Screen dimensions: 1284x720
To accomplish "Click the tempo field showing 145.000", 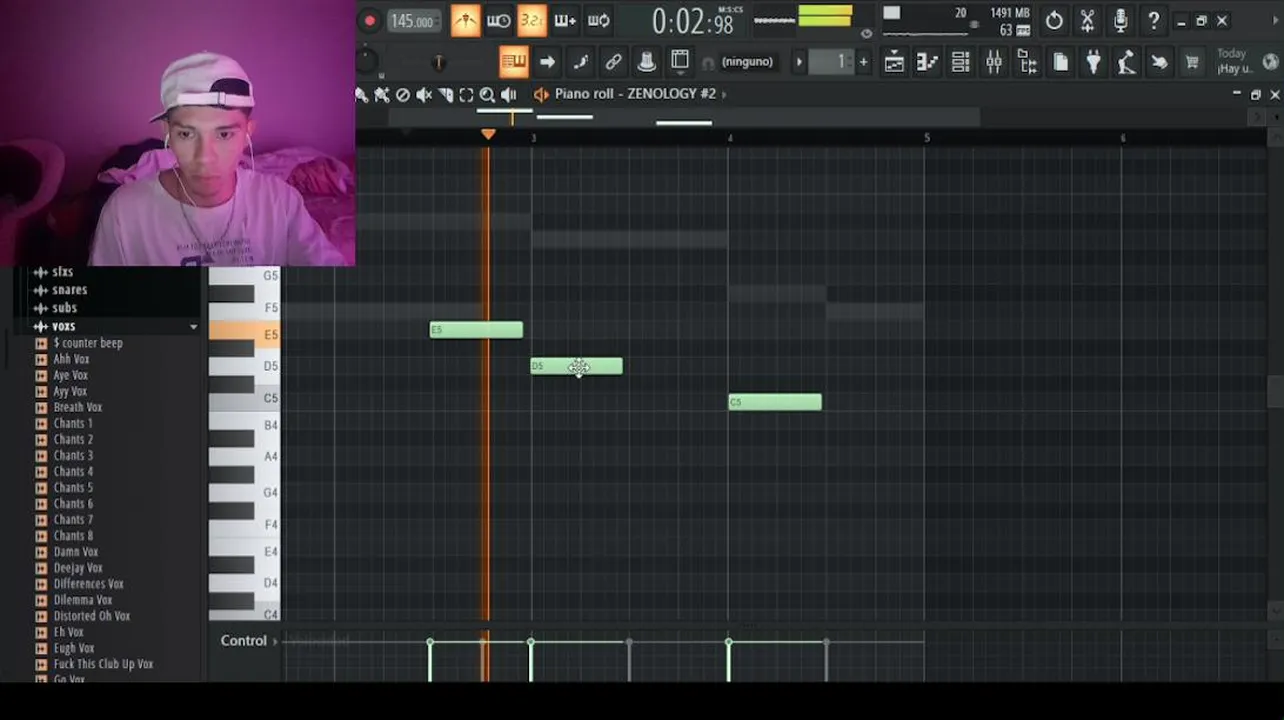I will (x=412, y=21).
